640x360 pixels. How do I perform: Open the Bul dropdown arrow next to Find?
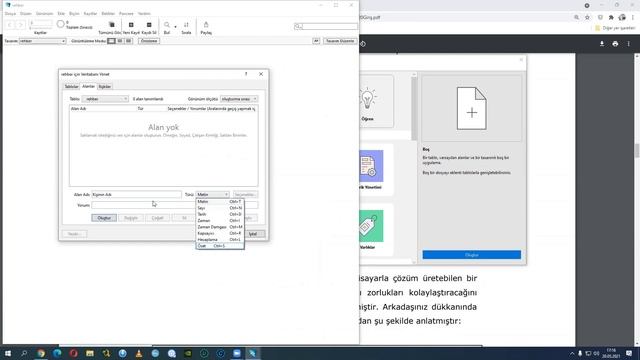pyautogui.click(x=176, y=27)
